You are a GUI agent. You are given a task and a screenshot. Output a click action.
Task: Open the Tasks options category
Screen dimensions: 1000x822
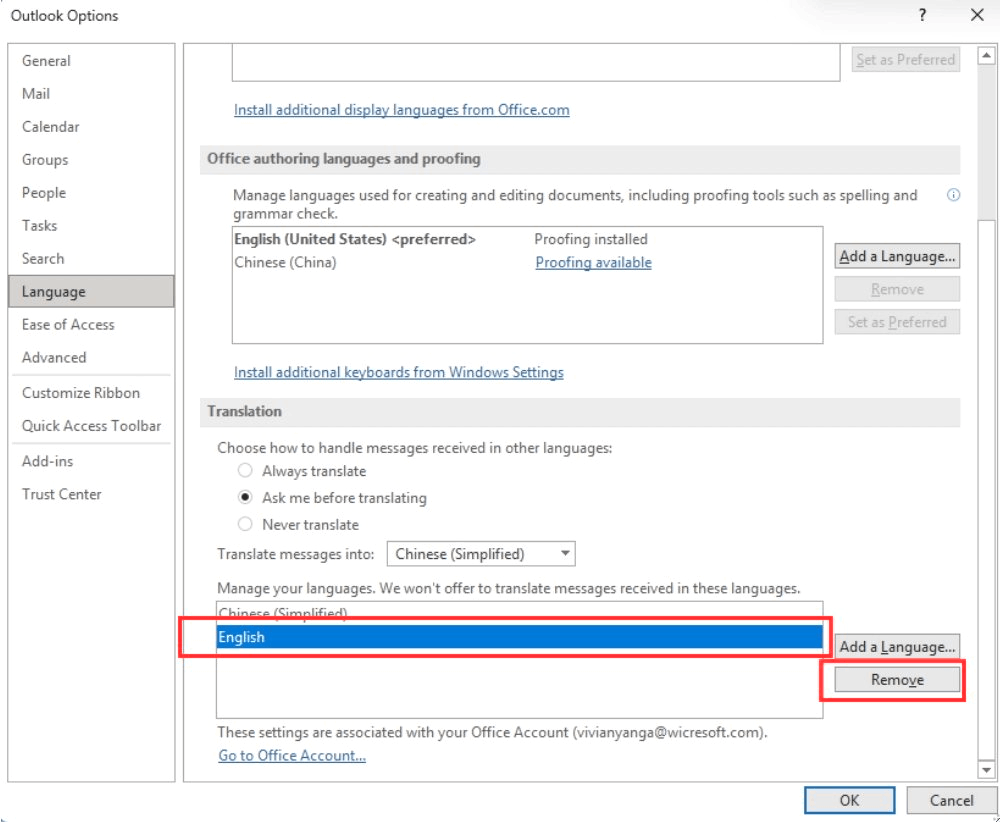coord(91,226)
